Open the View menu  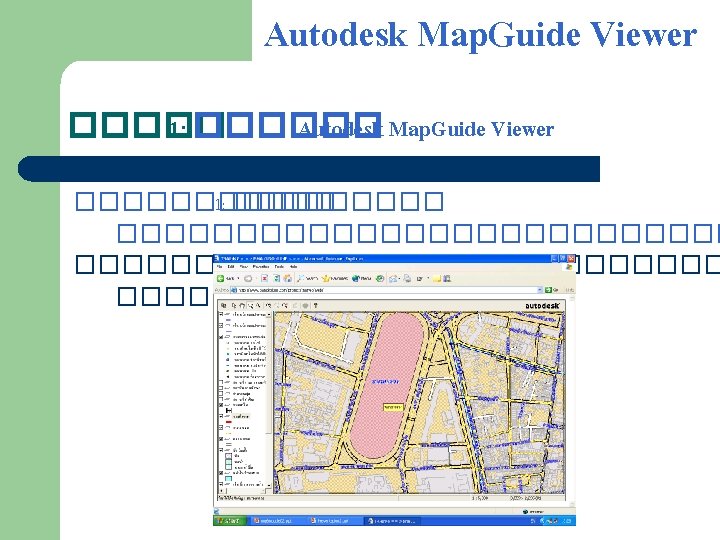click(244, 266)
